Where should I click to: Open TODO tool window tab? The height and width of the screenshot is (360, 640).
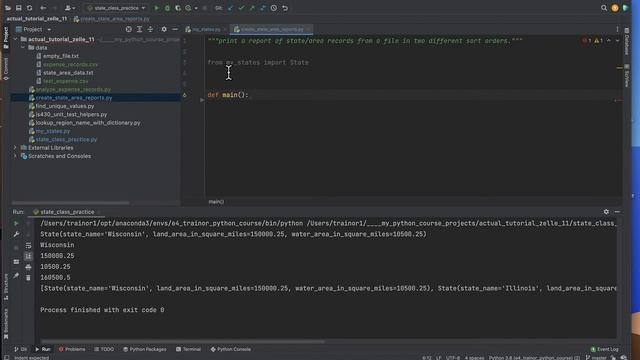point(104,349)
